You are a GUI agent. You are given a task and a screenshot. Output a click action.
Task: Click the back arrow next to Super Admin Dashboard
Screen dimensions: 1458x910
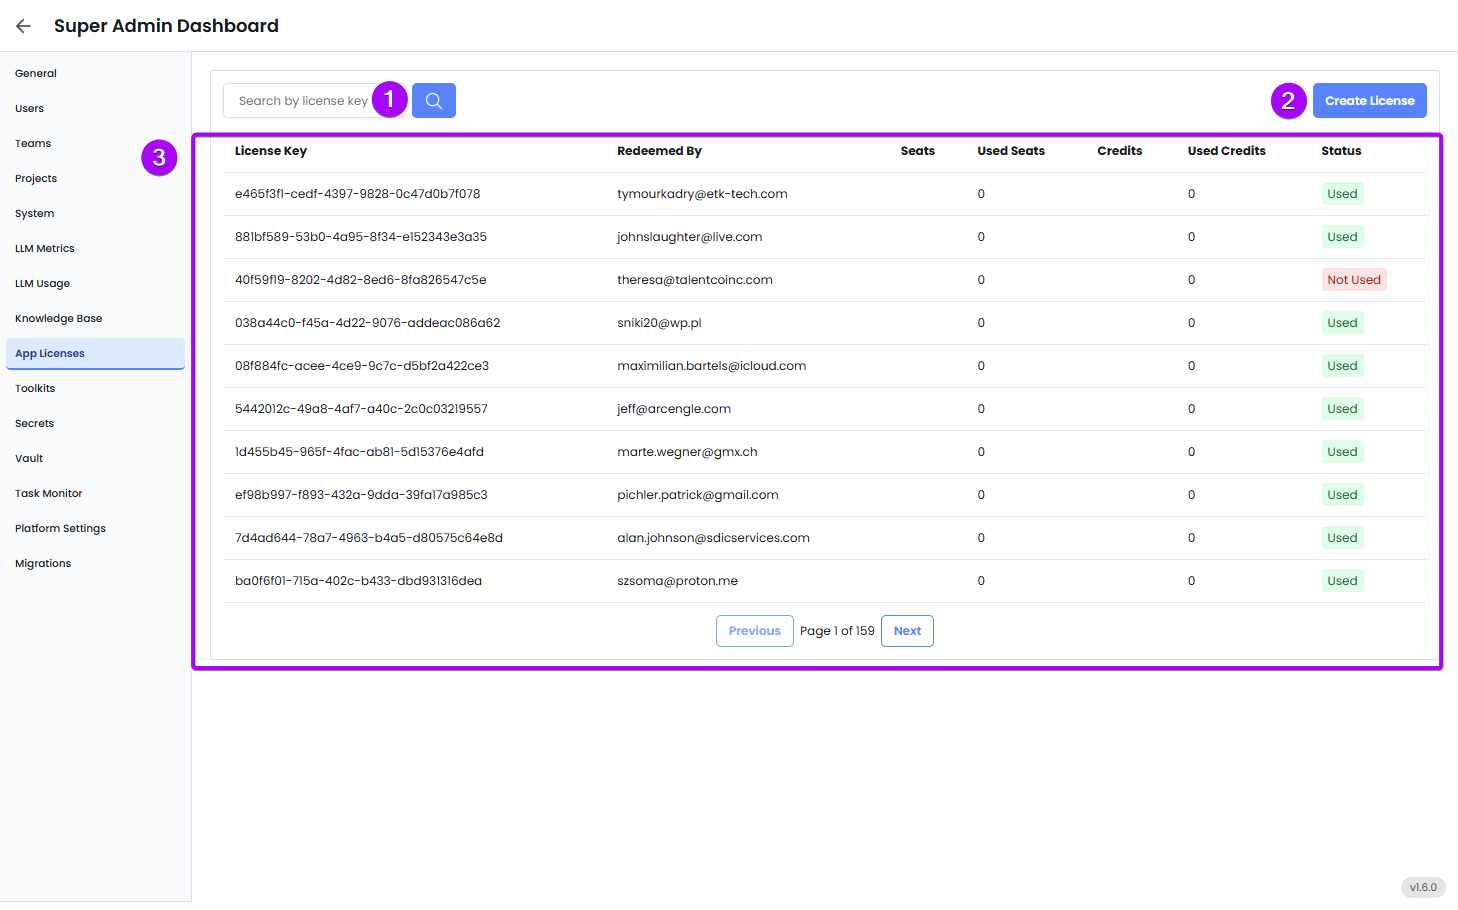point(22,26)
